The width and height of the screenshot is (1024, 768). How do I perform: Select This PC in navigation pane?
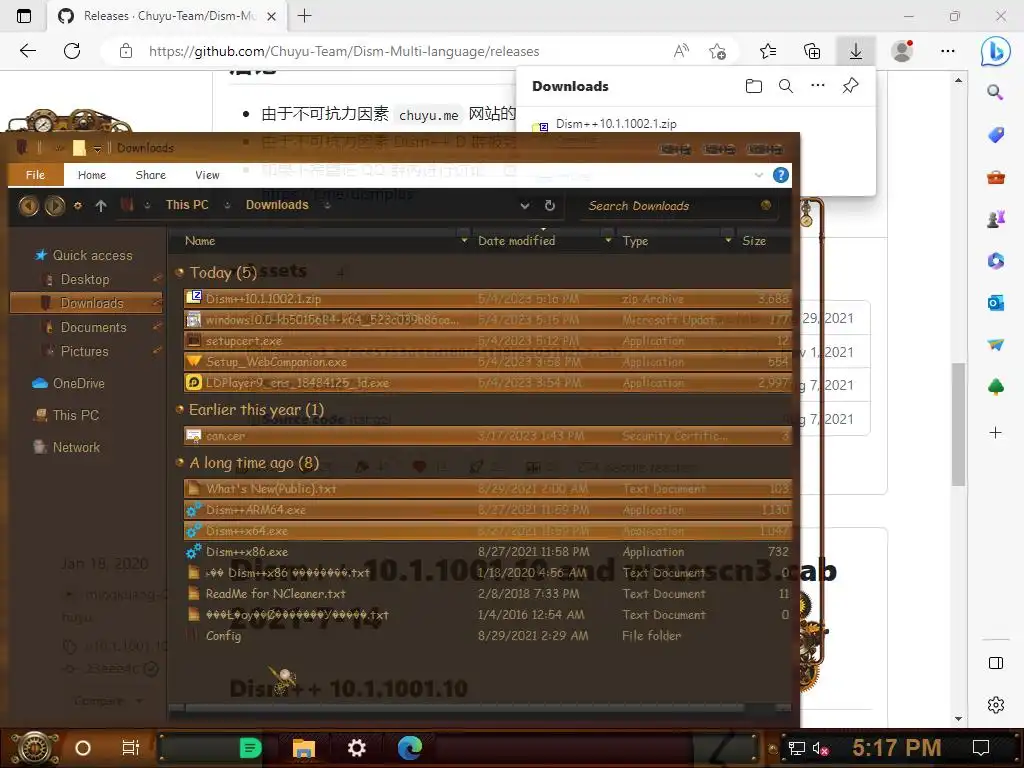point(76,415)
